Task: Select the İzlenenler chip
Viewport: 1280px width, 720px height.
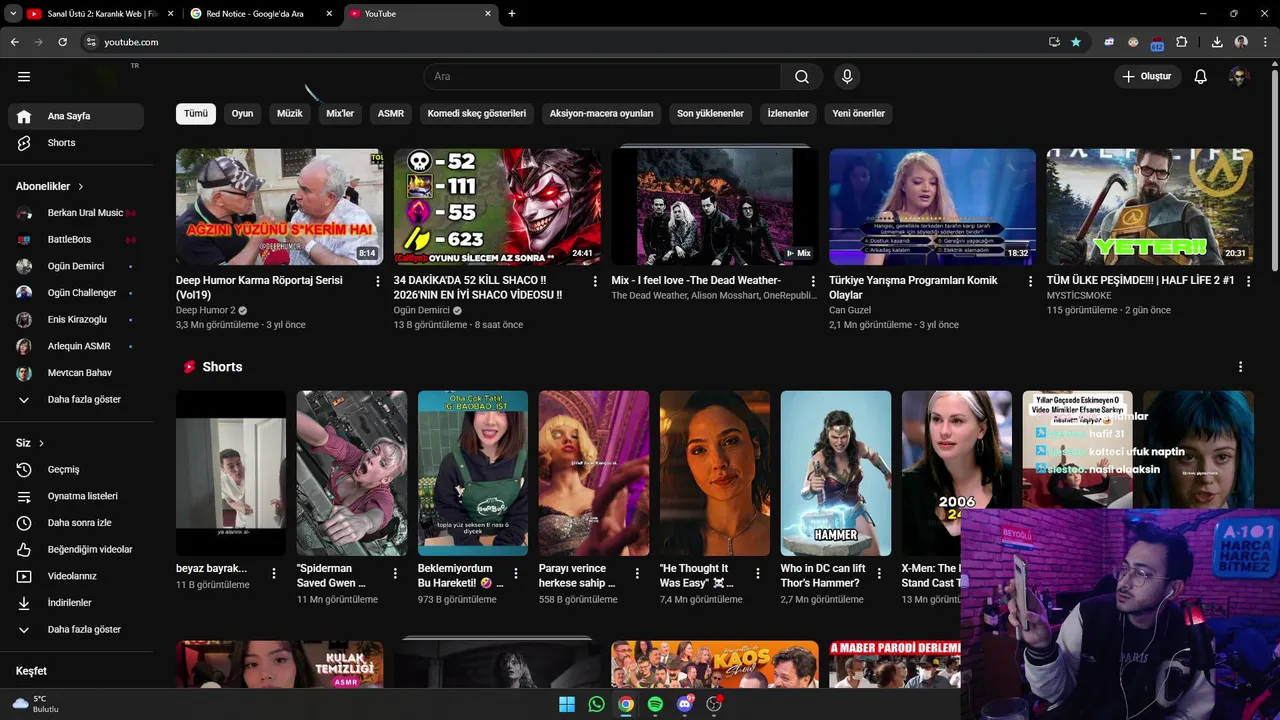Action: [x=788, y=113]
